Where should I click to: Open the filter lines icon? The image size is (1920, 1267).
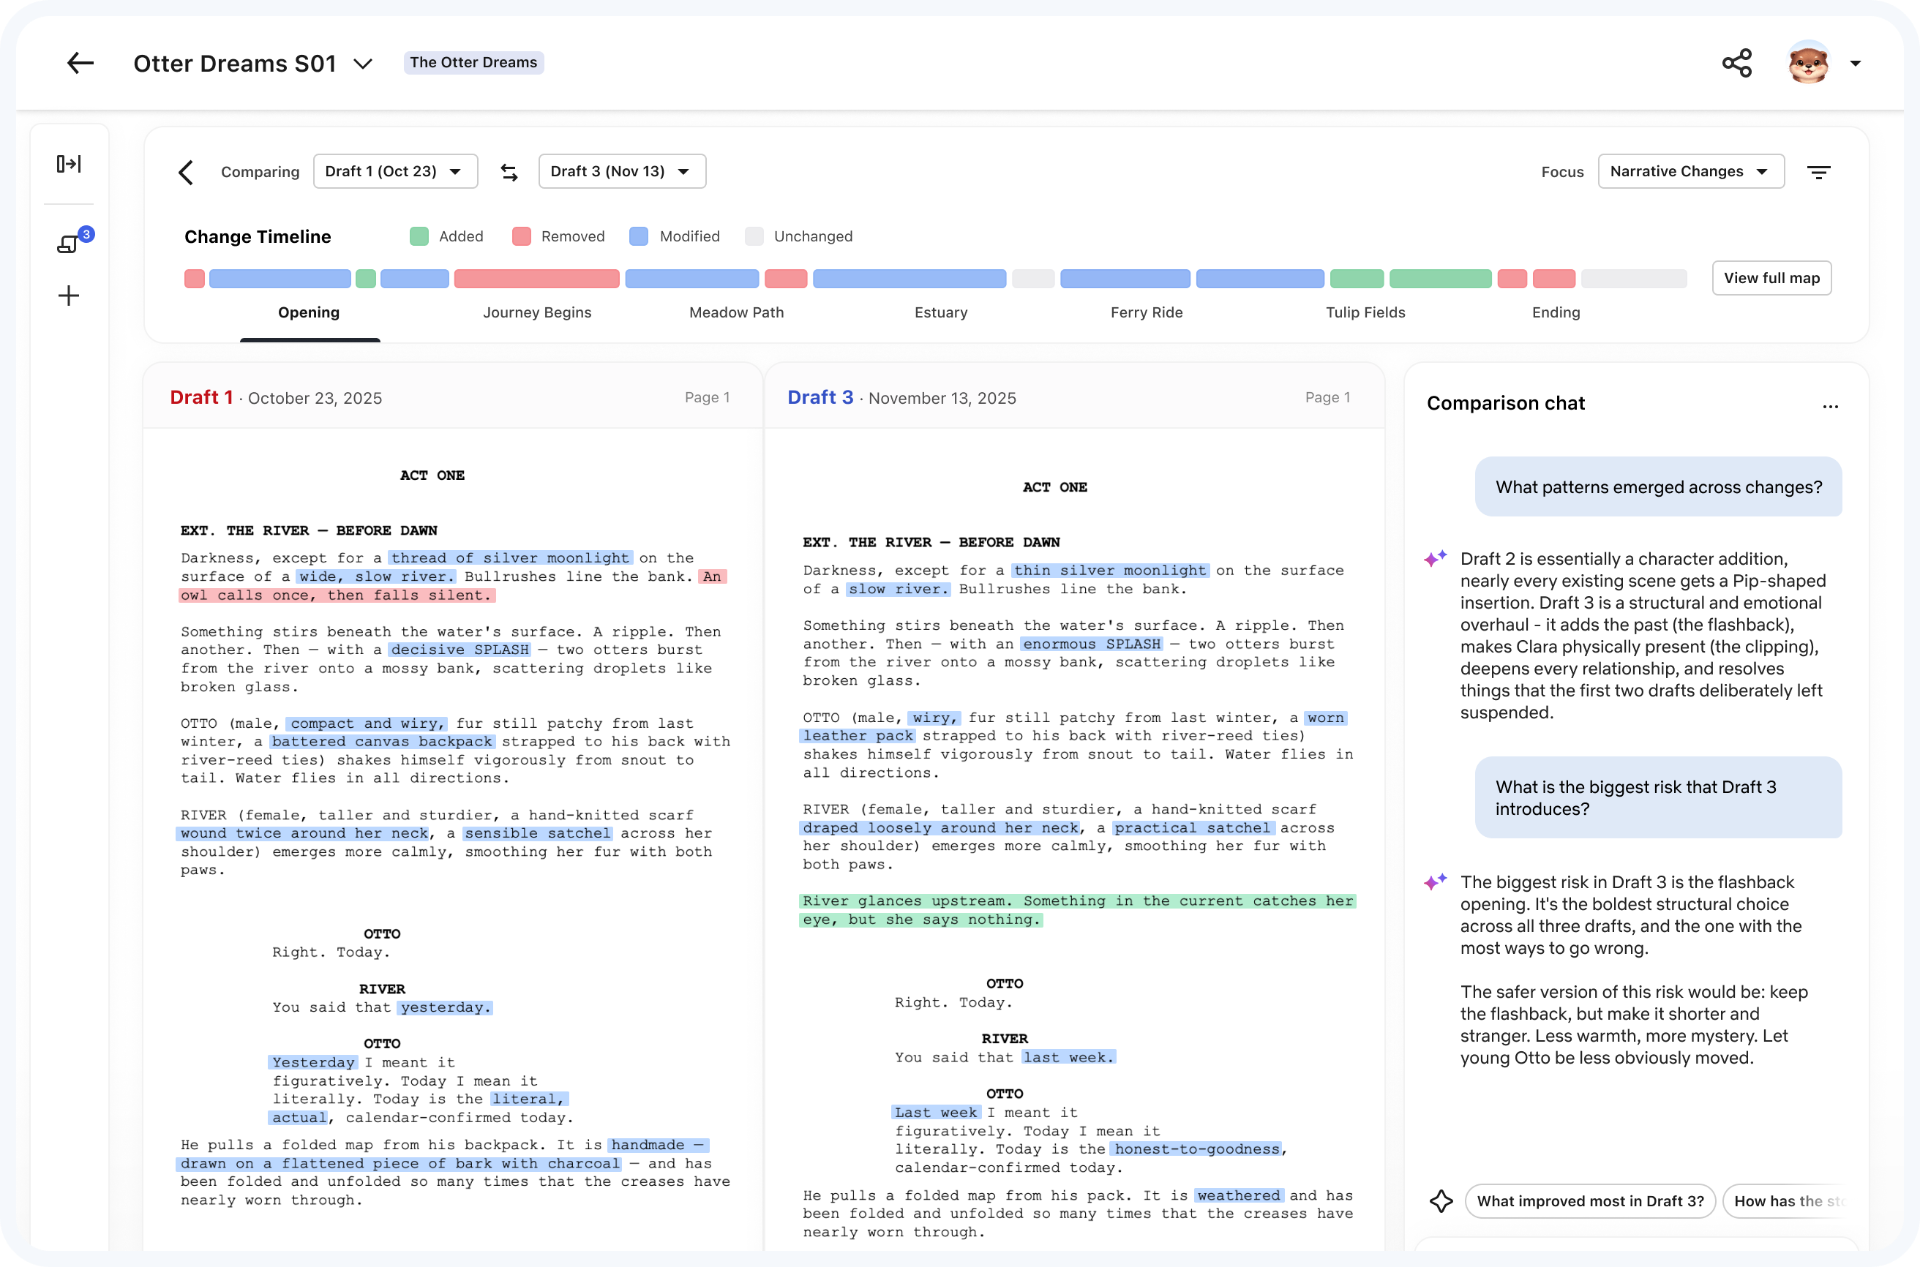pyautogui.click(x=1819, y=172)
